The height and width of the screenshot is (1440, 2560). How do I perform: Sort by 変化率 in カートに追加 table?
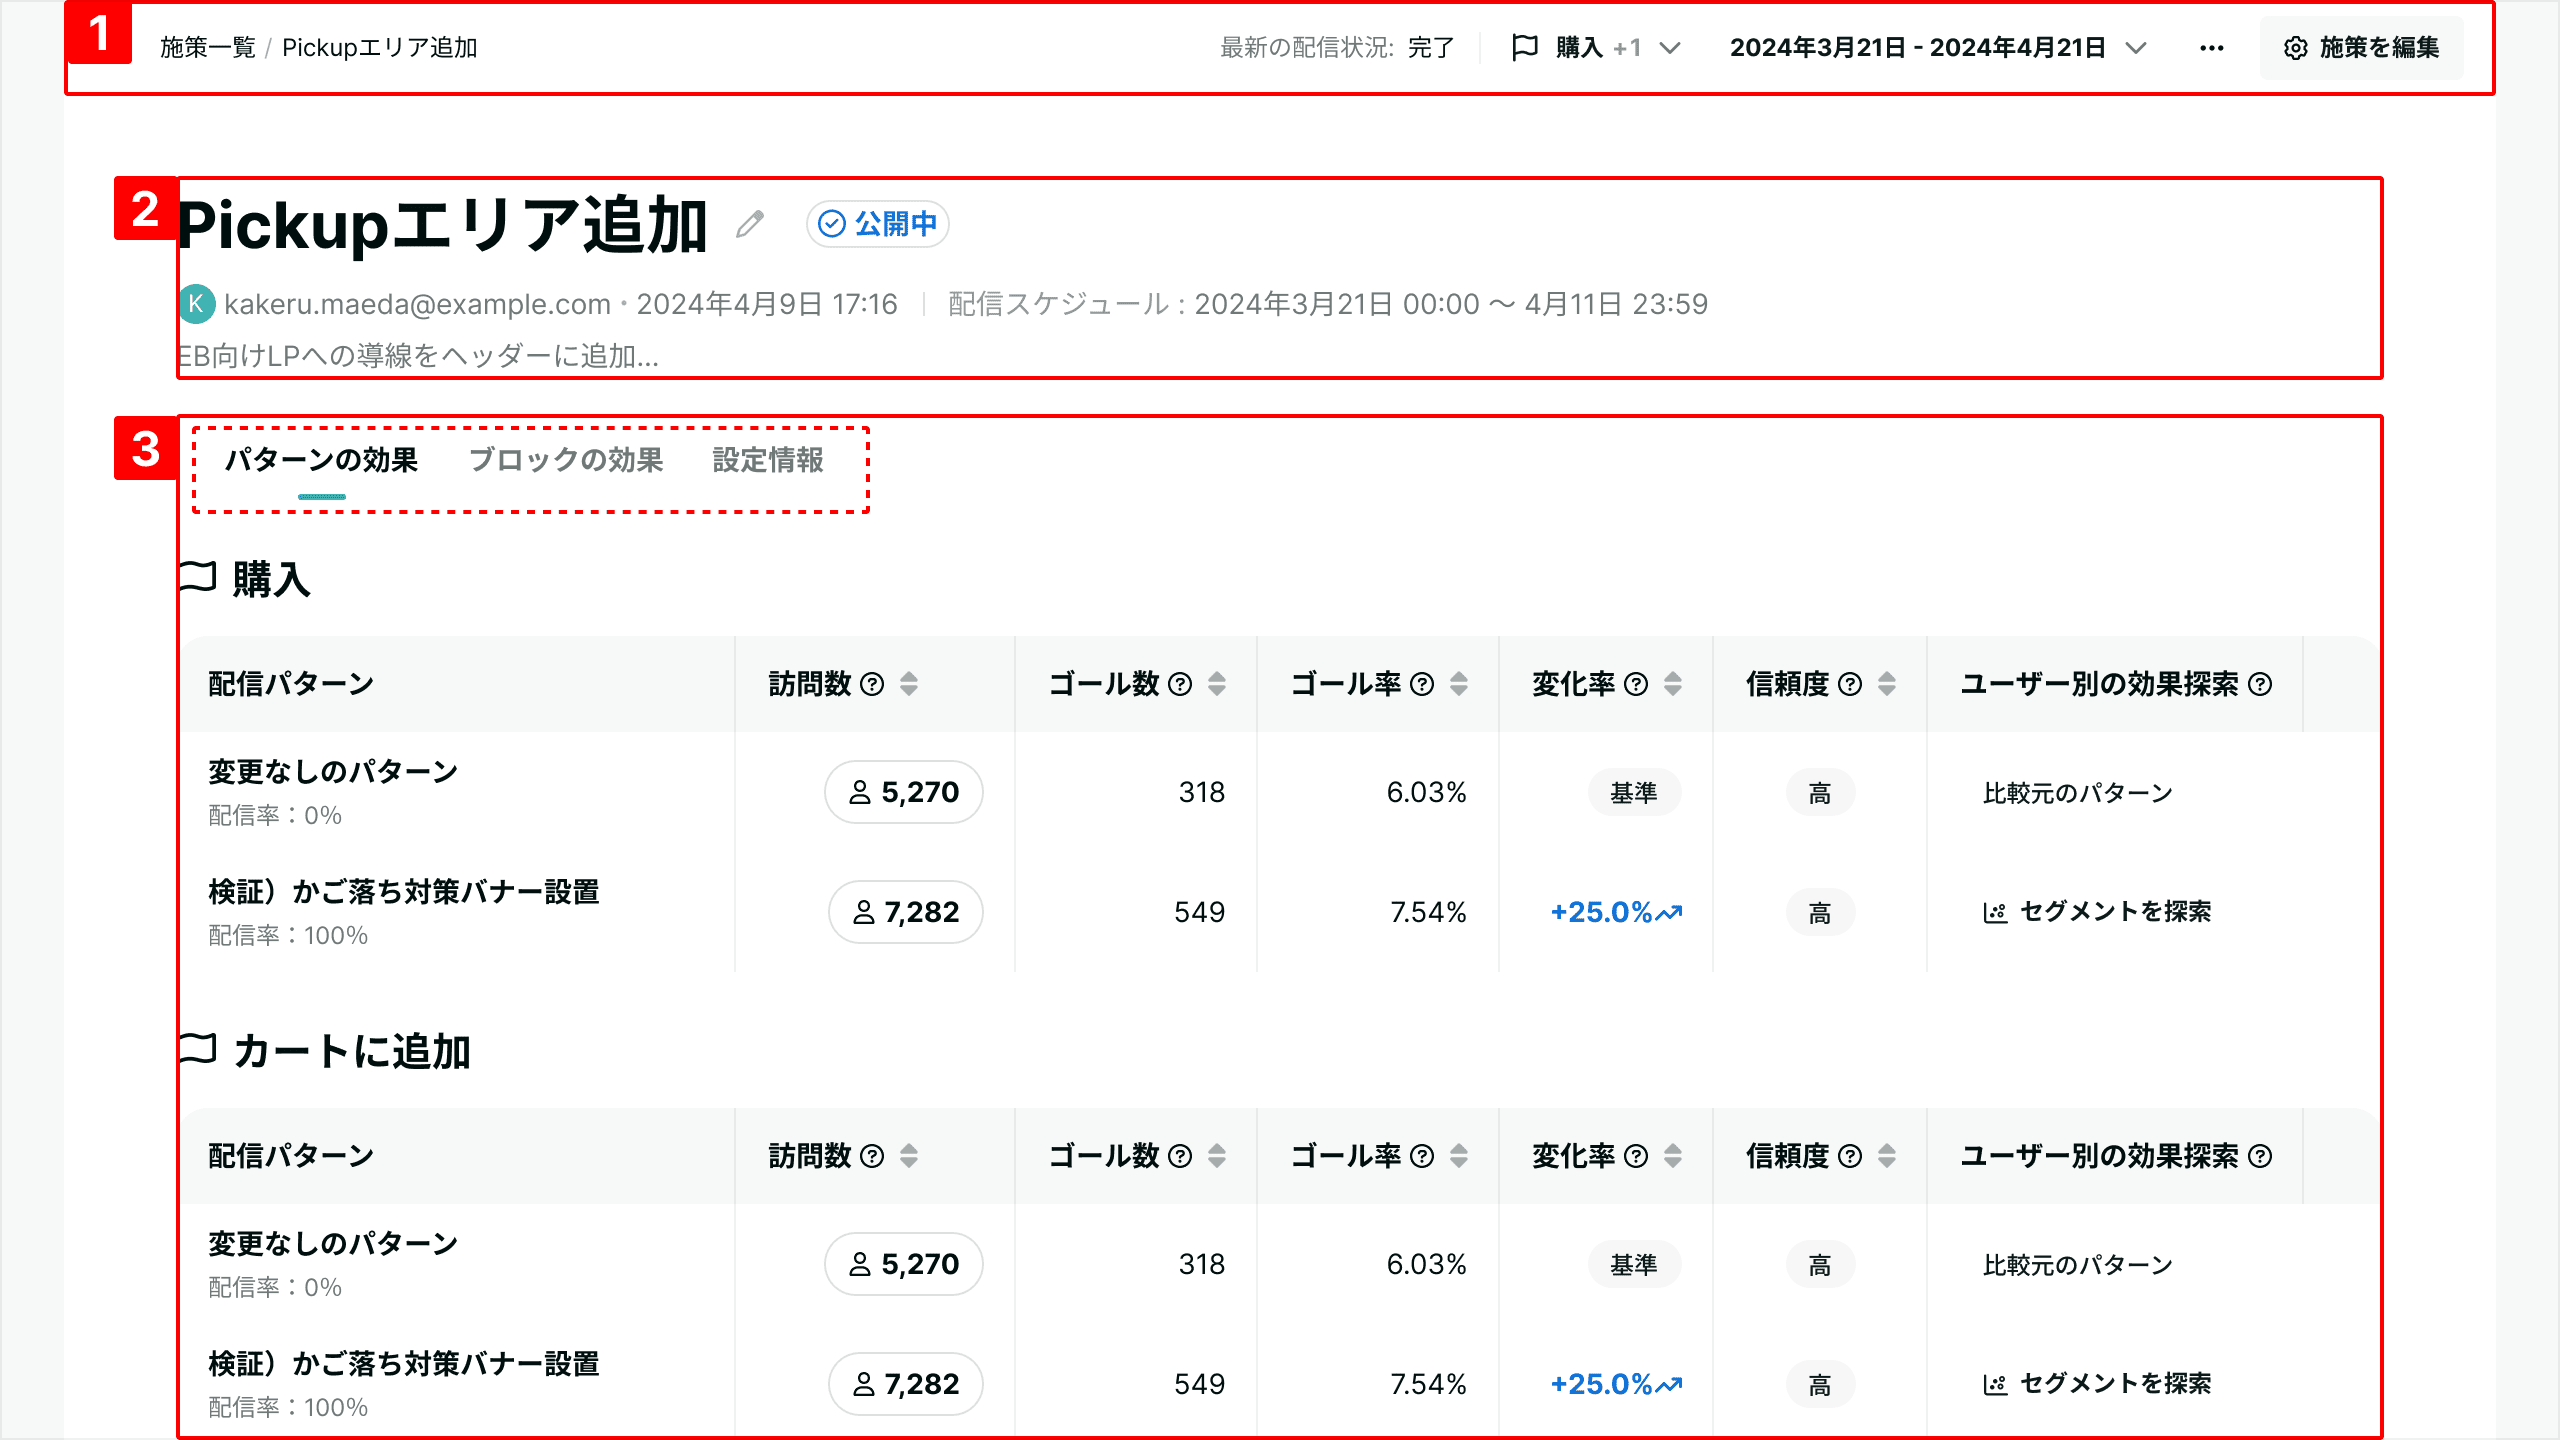1673,1156
